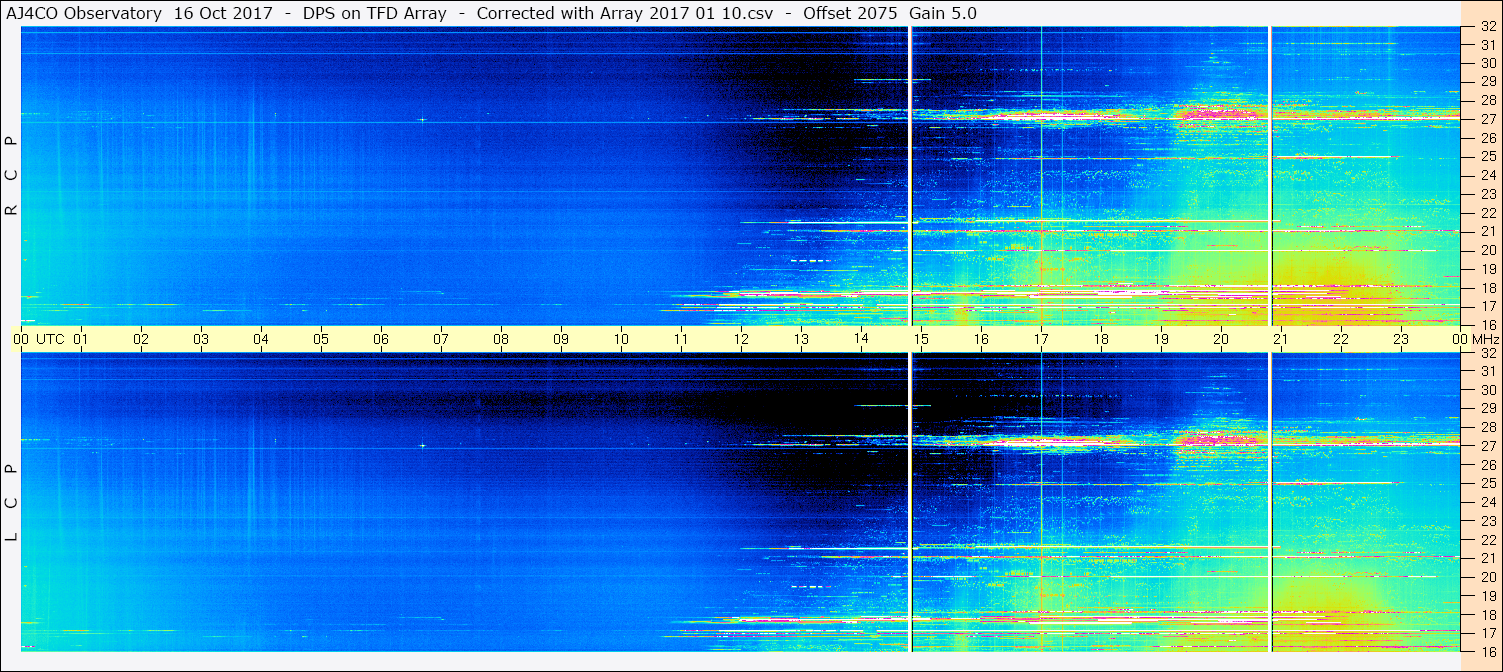Click the 31 MHz label of the LCP scale
1503x672 pixels.
[1488, 371]
